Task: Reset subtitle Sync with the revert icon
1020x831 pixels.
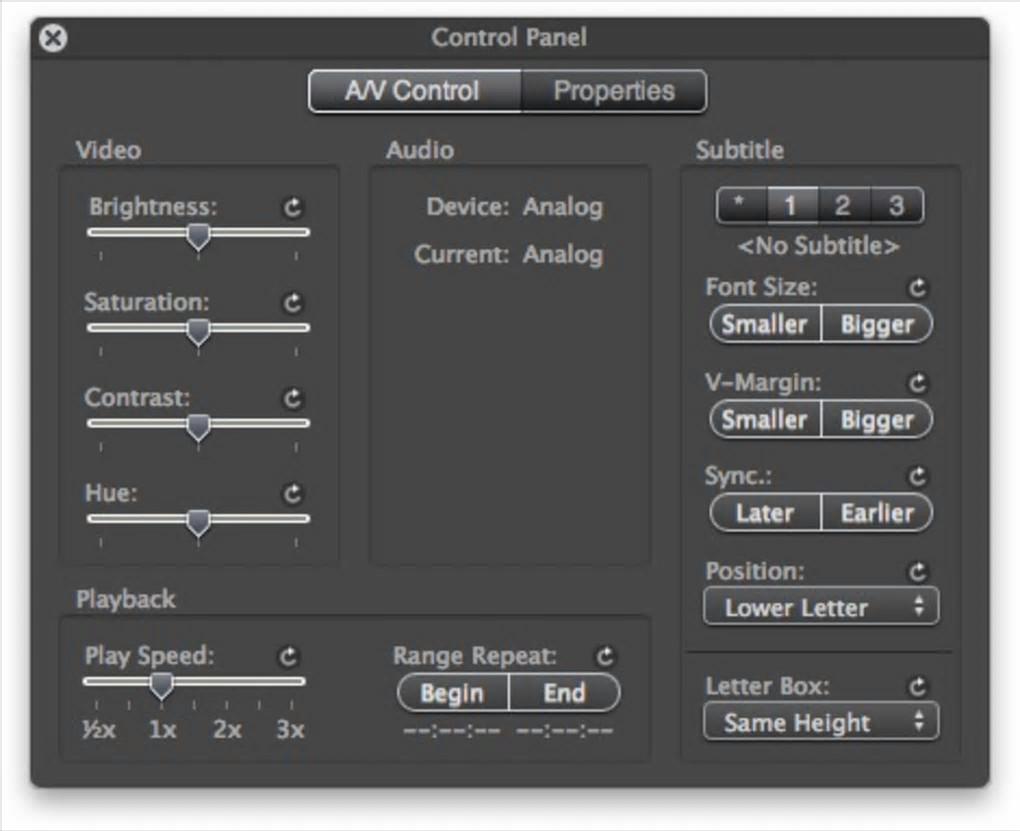Action: [x=918, y=477]
